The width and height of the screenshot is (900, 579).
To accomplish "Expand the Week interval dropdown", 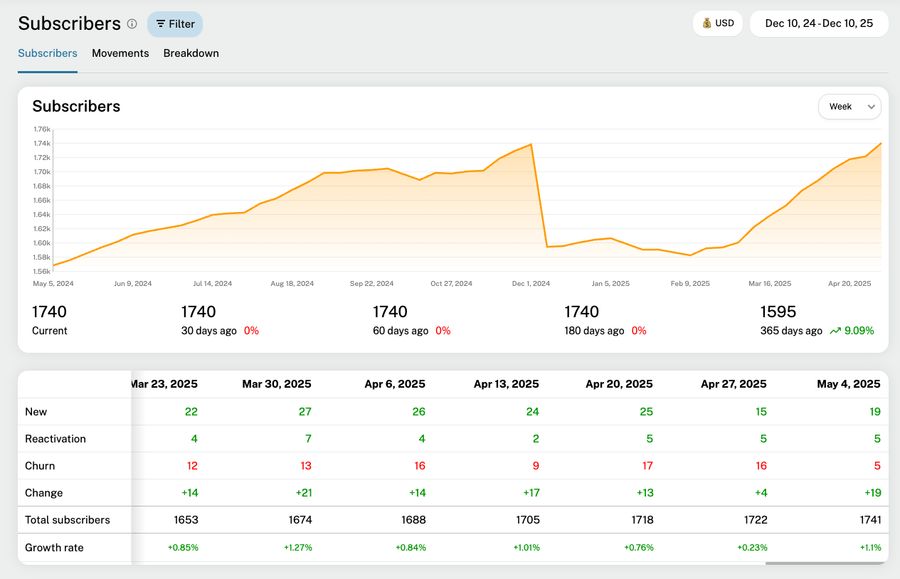I will 849,106.
